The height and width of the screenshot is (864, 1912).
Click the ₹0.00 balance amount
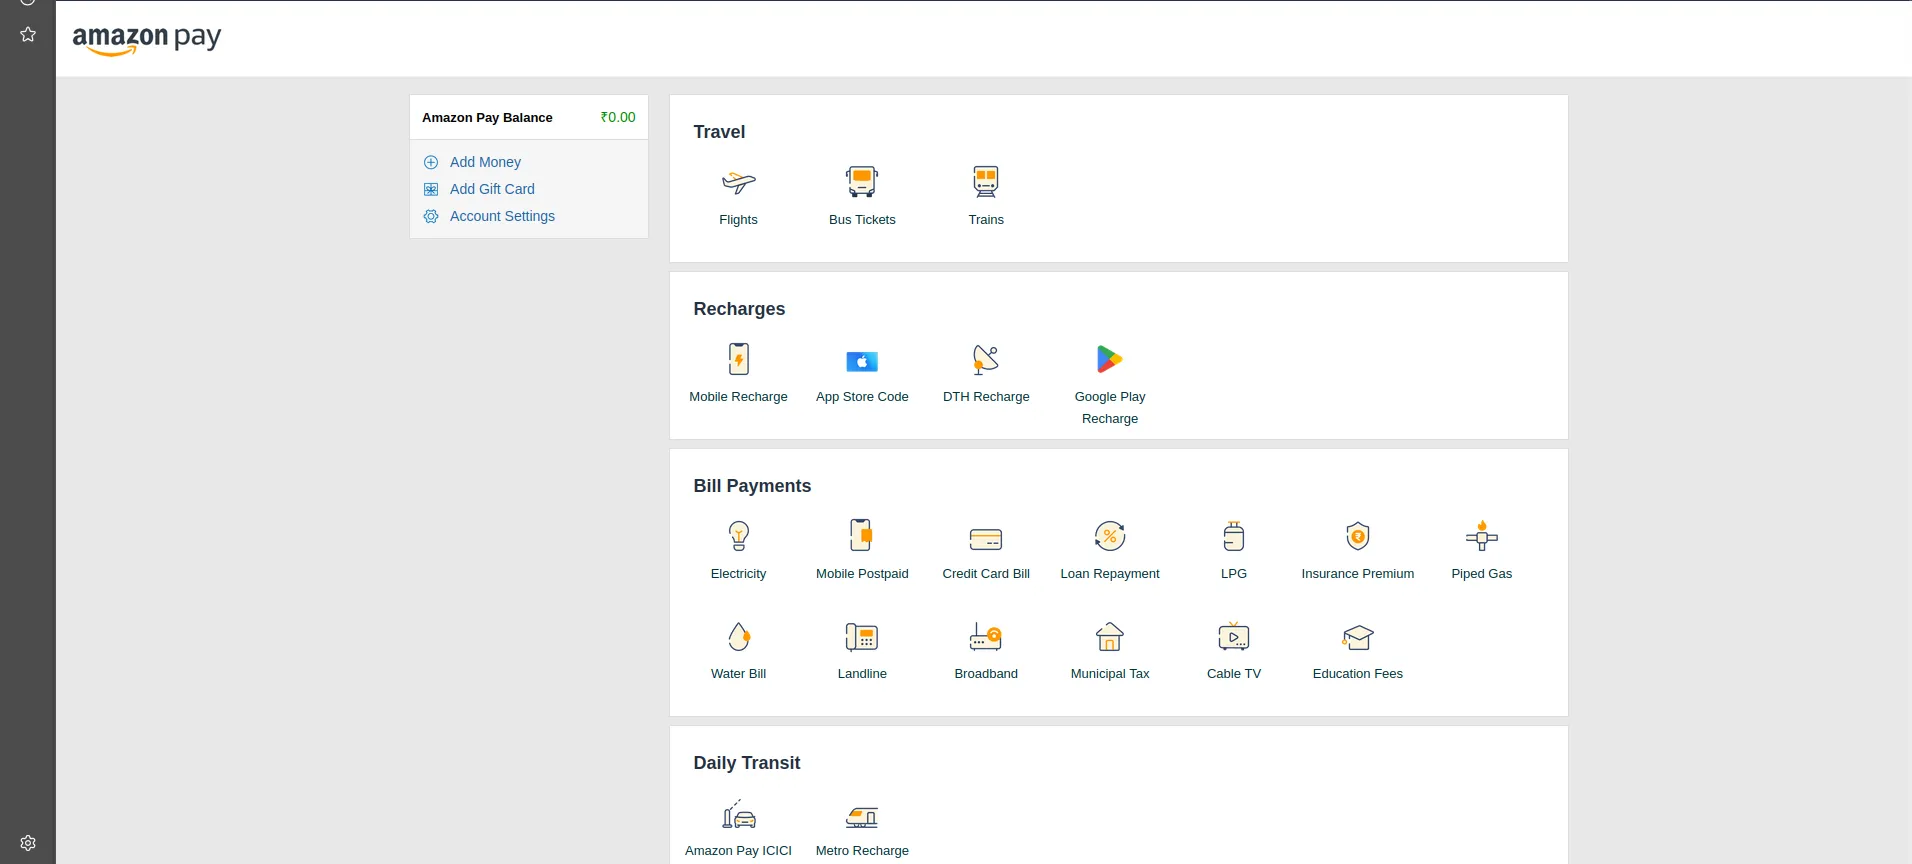pos(618,117)
